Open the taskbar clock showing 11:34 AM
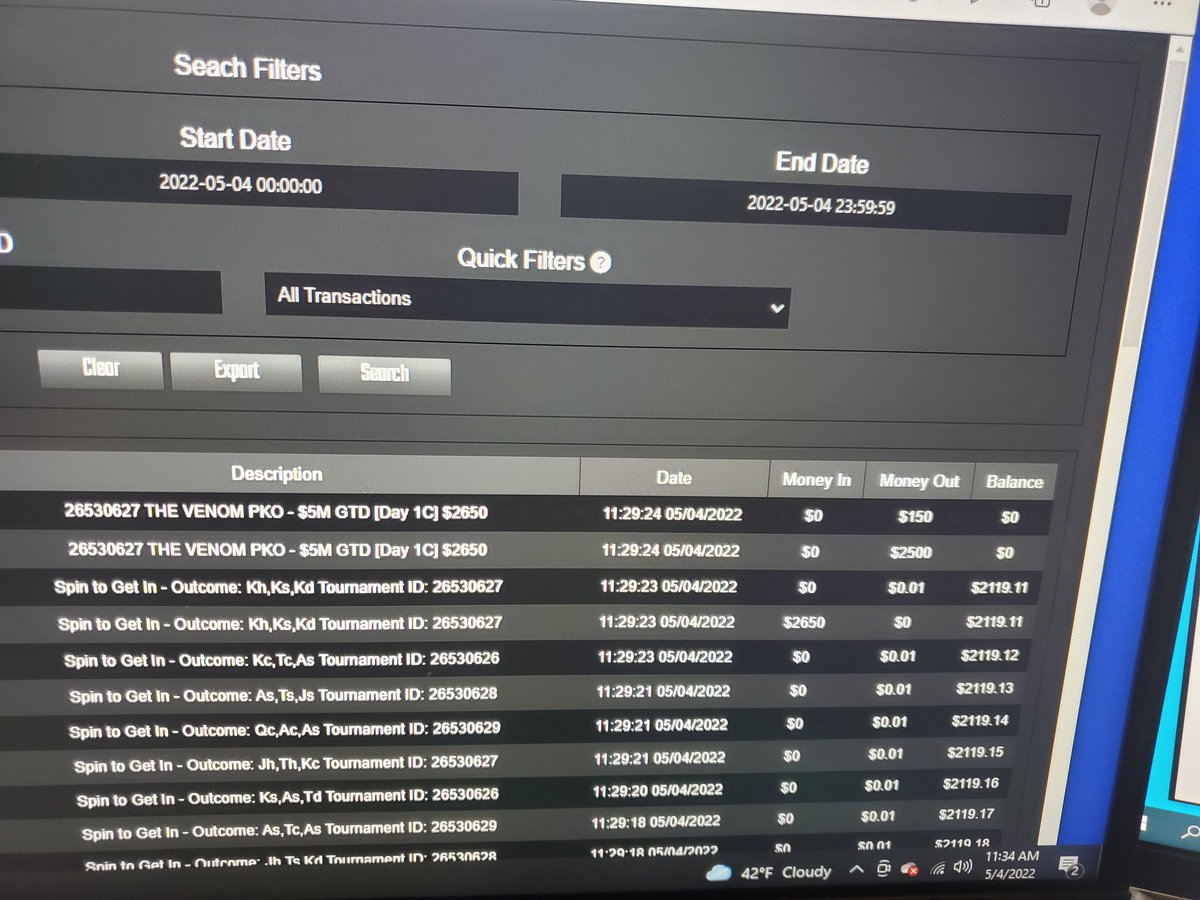This screenshot has width=1200, height=900. 1009,865
